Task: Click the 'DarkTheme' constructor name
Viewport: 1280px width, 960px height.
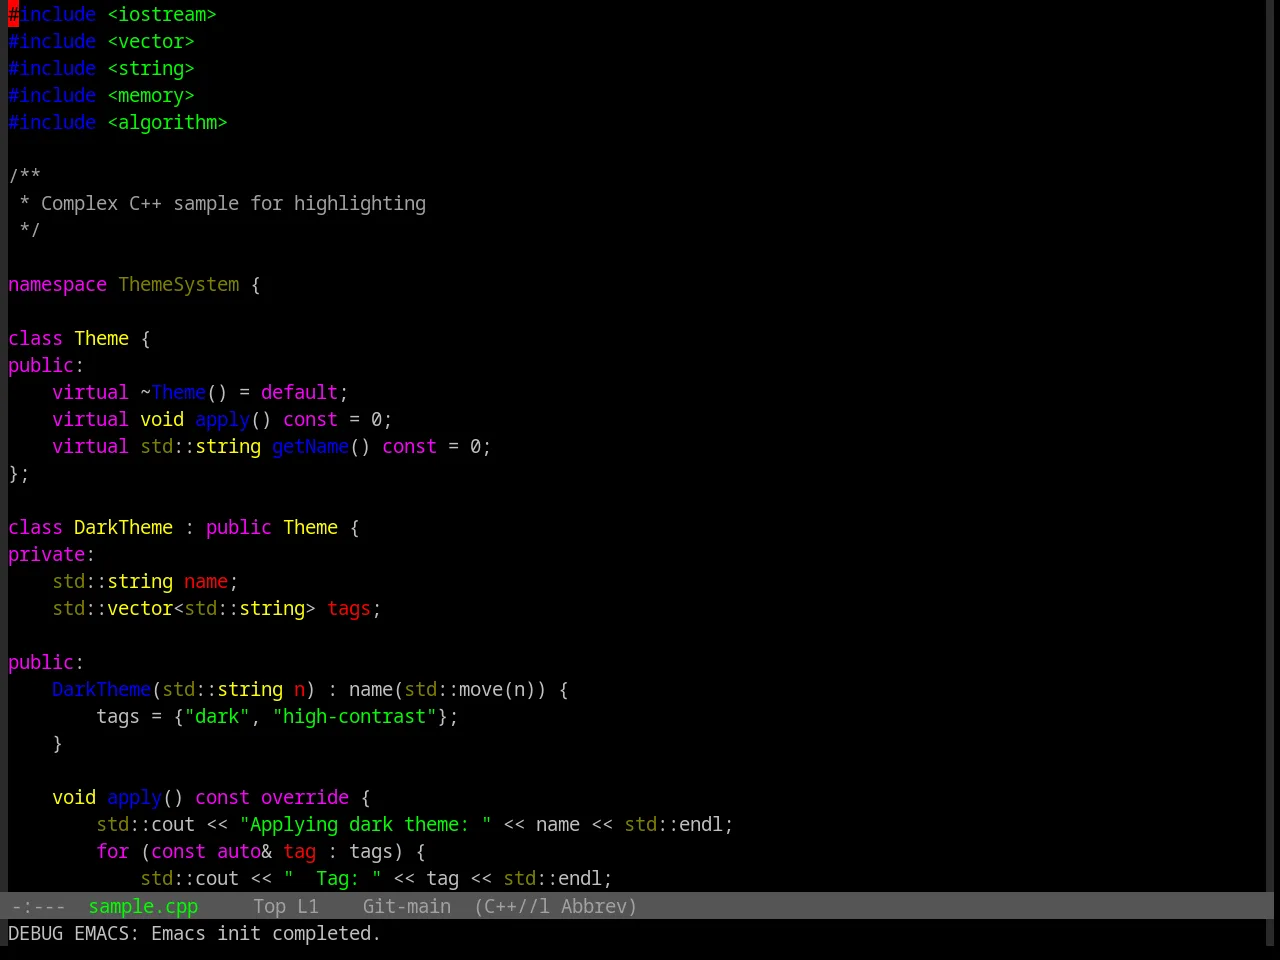Action: 101,689
